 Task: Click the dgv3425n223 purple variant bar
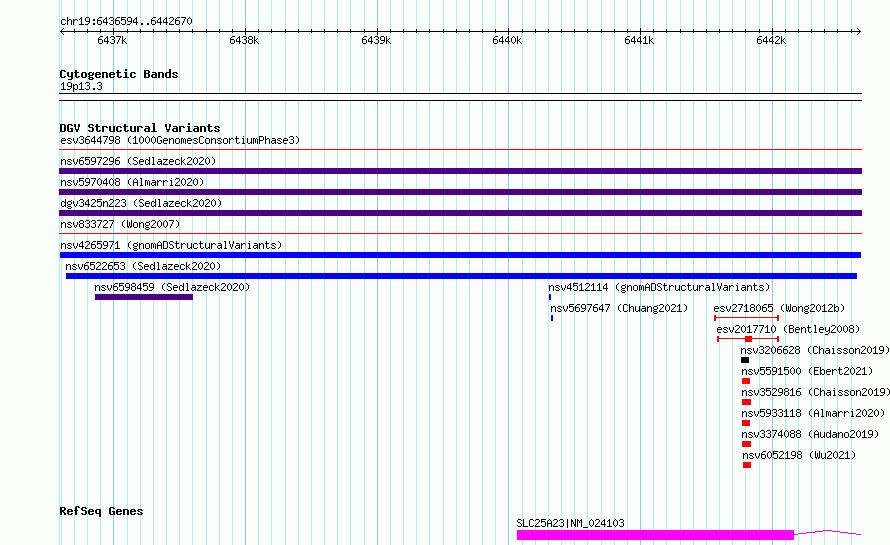coord(460,213)
